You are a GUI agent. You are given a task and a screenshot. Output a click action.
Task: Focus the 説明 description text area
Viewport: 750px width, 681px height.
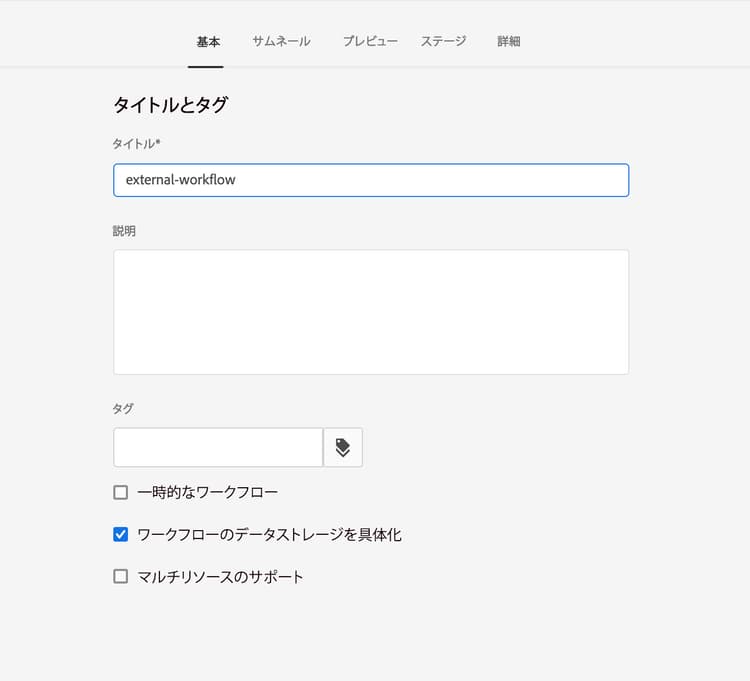click(x=371, y=312)
